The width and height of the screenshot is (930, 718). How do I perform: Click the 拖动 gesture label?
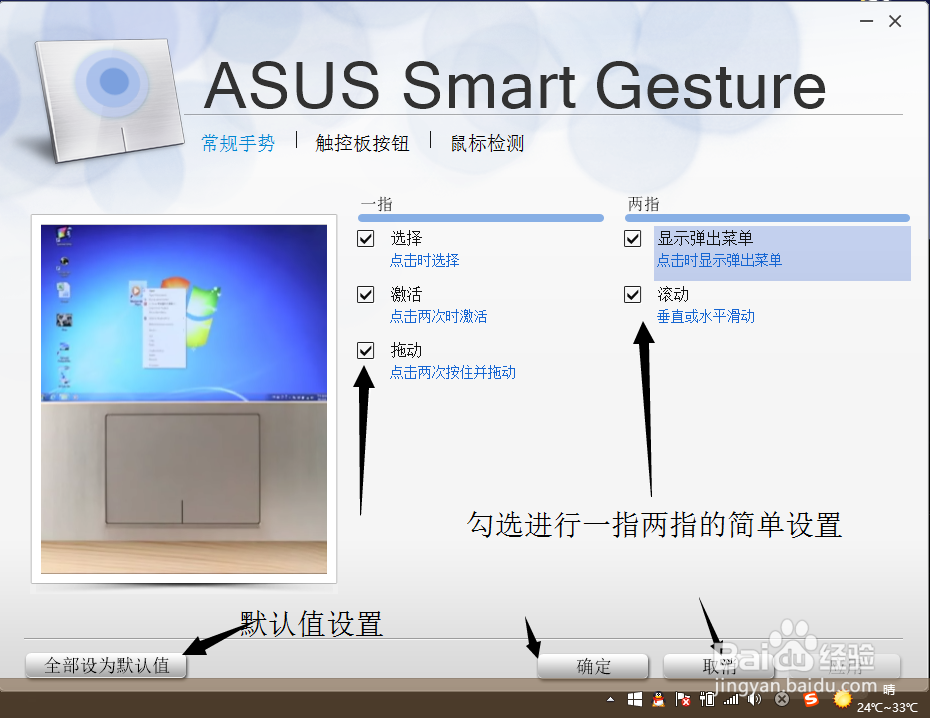406,350
